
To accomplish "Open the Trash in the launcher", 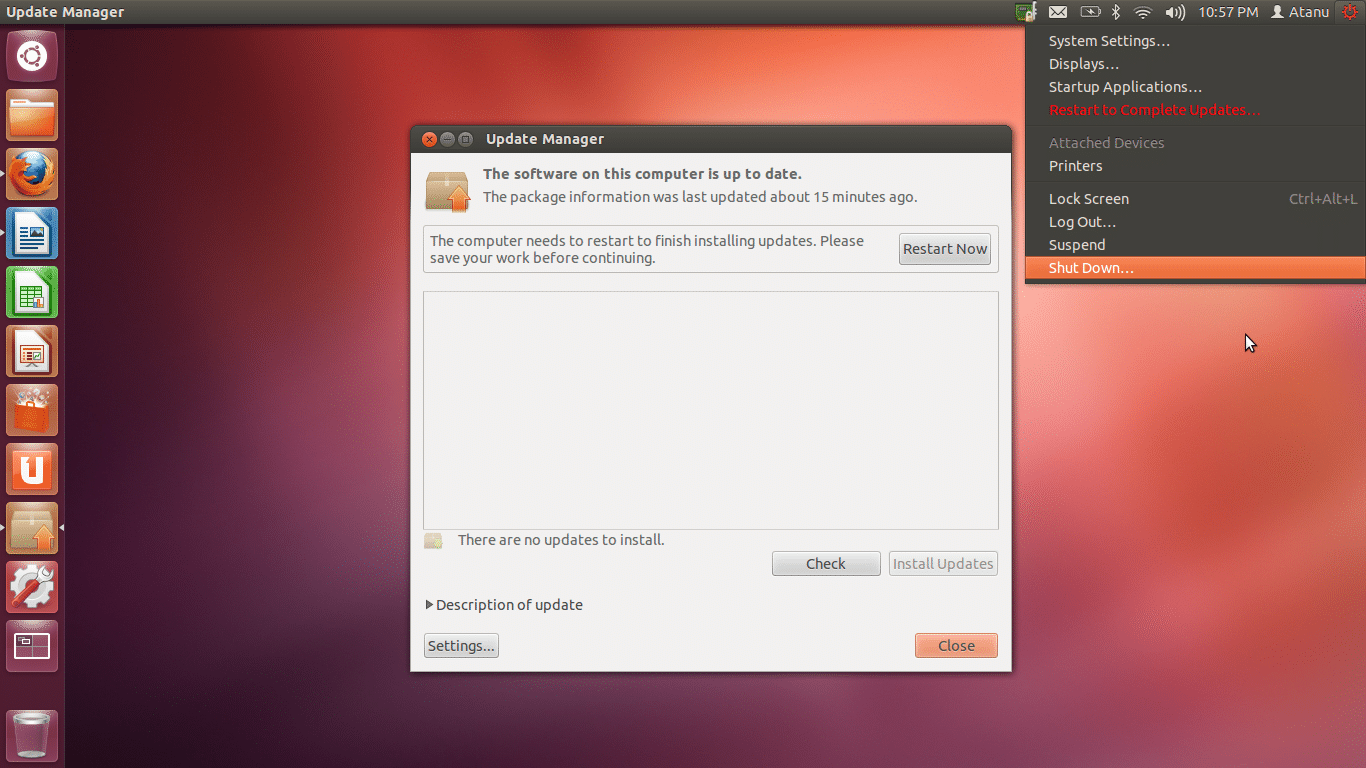I will 32,736.
